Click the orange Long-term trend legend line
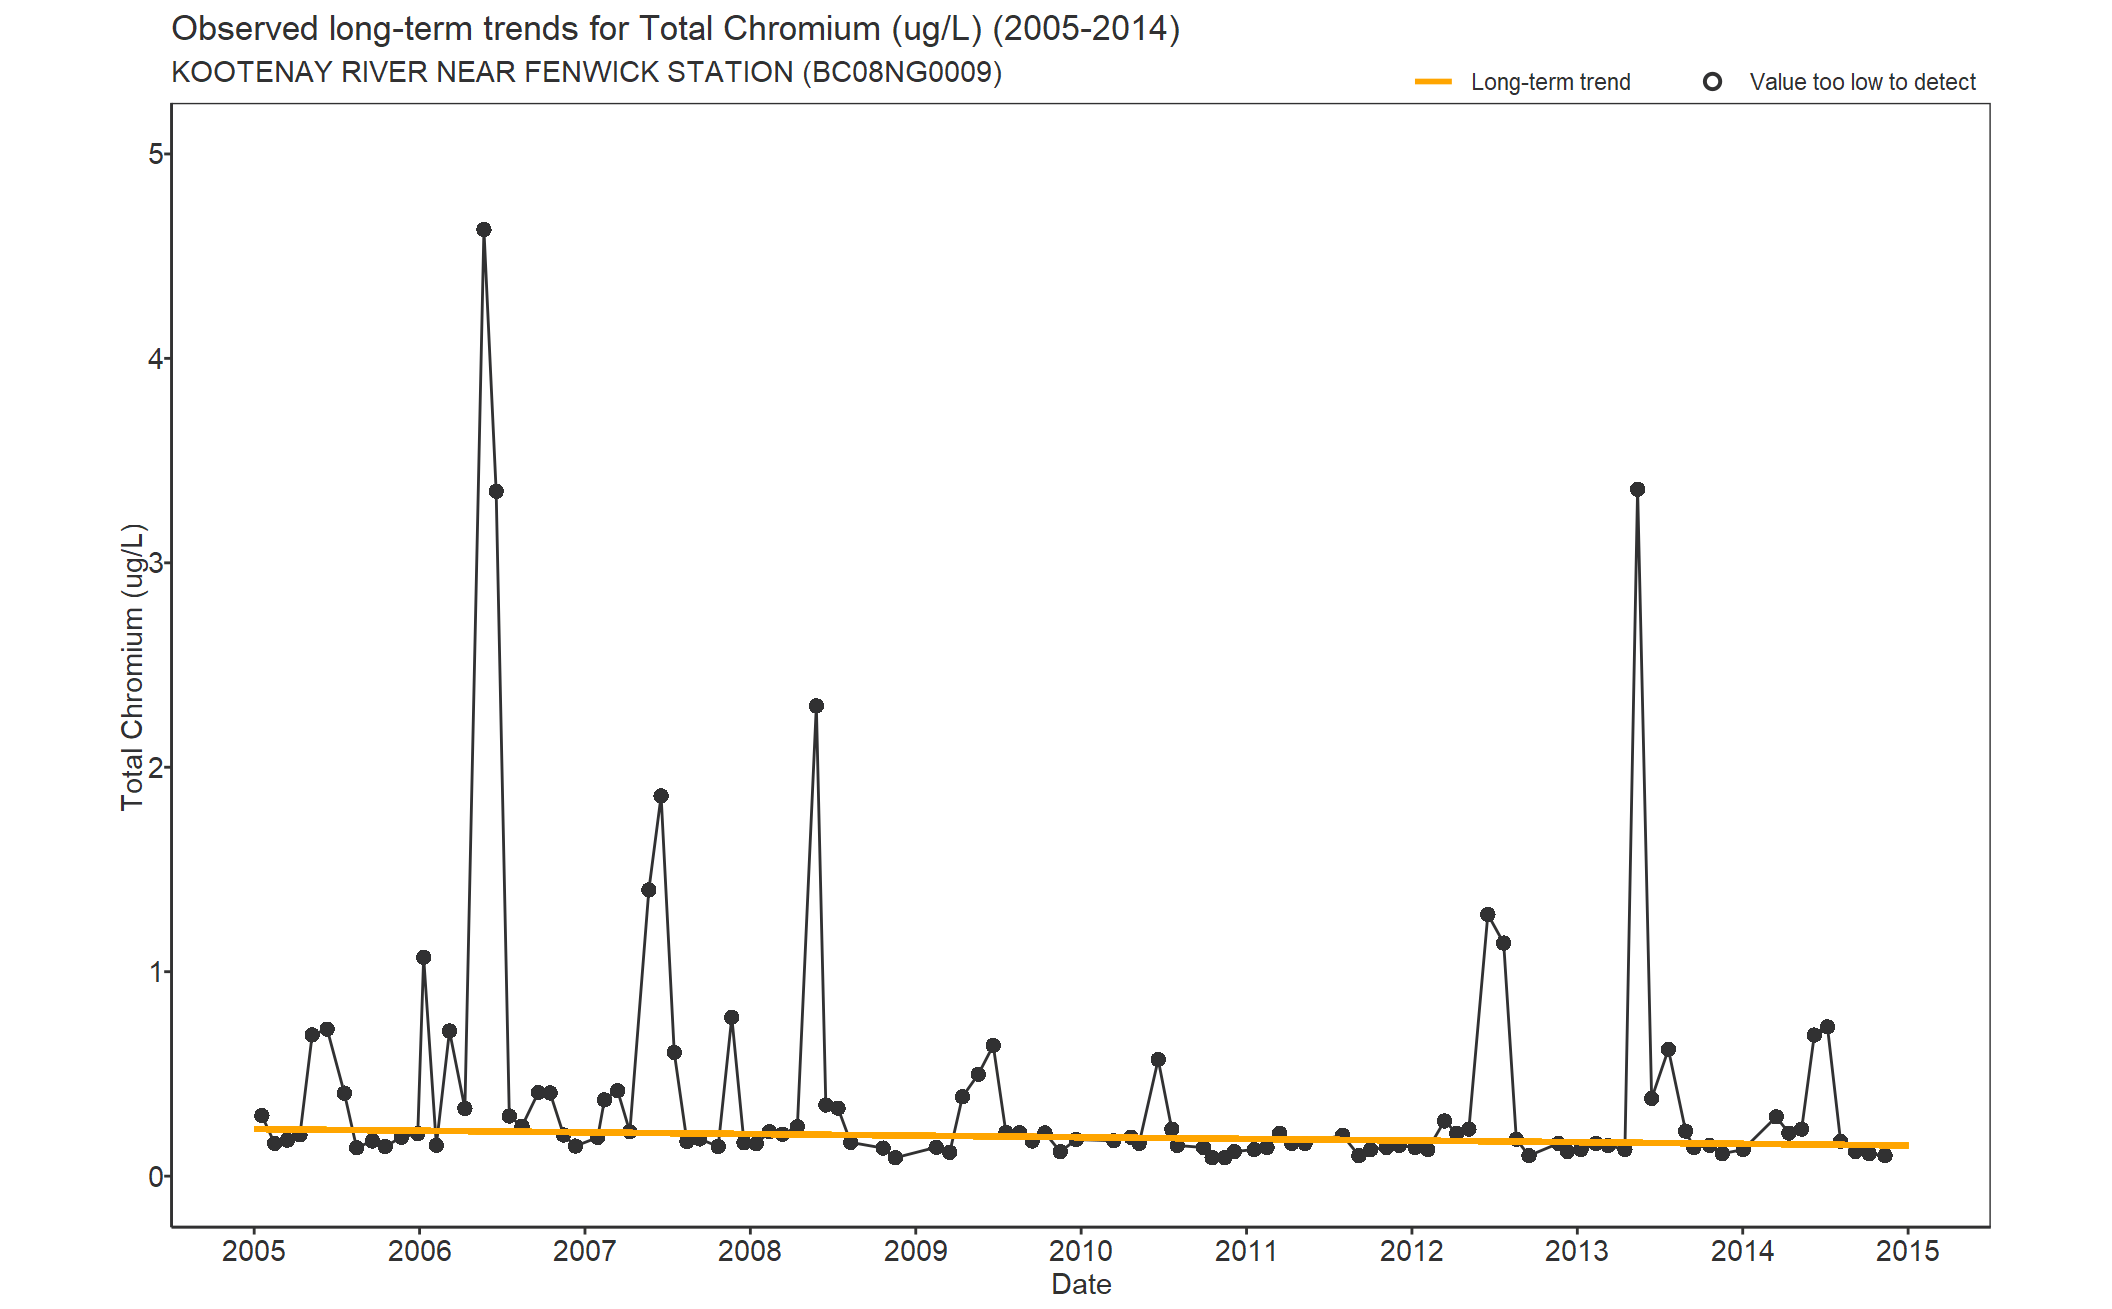 (x=1433, y=82)
